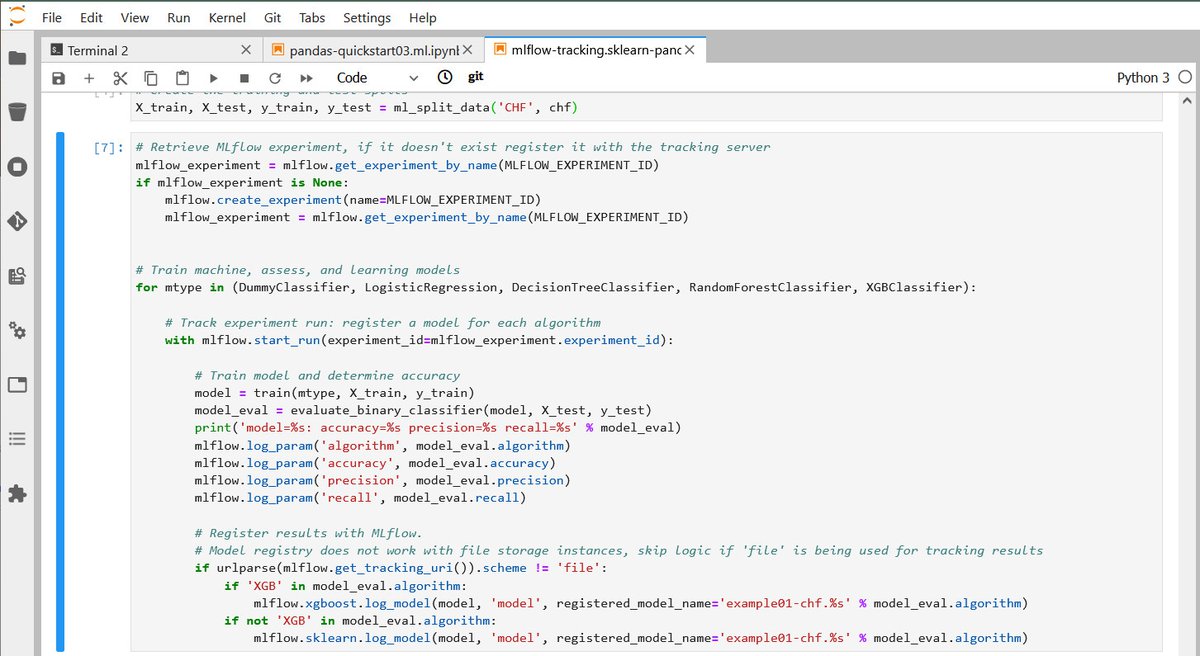Image resolution: width=1200 pixels, height=656 pixels.
Task: Open the Code cell type dropdown
Action: (x=378, y=76)
